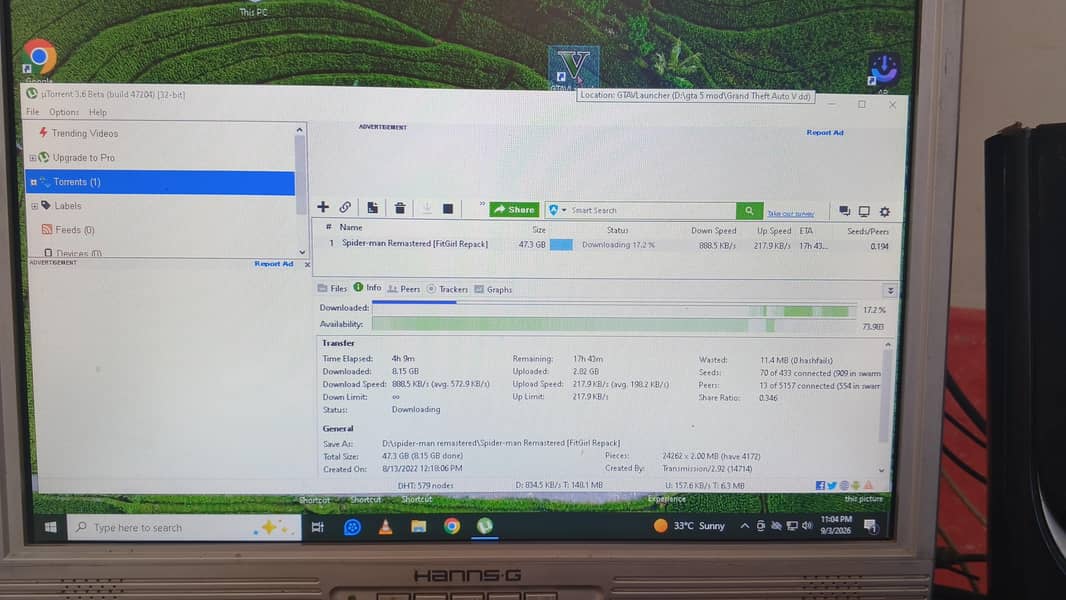Image resolution: width=1066 pixels, height=600 pixels.
Task: Sort by the Up Speed column header
Action: pyautogui.click(x=774, y=231)
